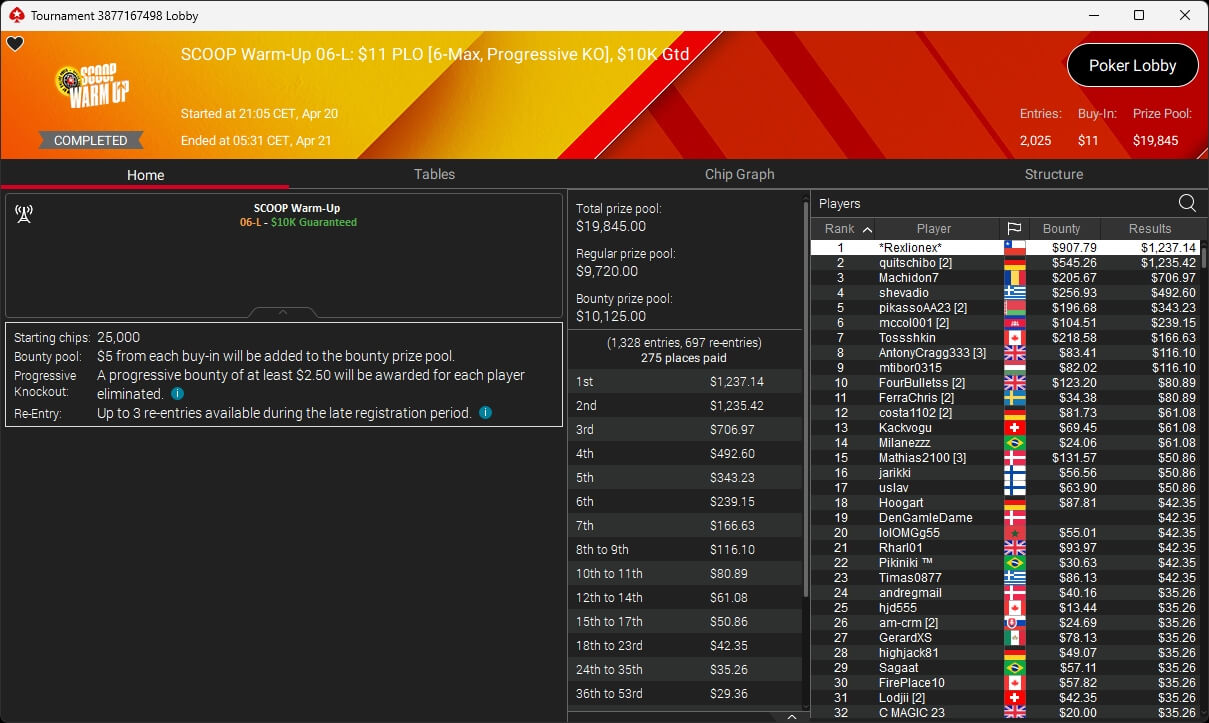Click the chevron below the prize list
Screen dimensions: 1209x723
791,716
